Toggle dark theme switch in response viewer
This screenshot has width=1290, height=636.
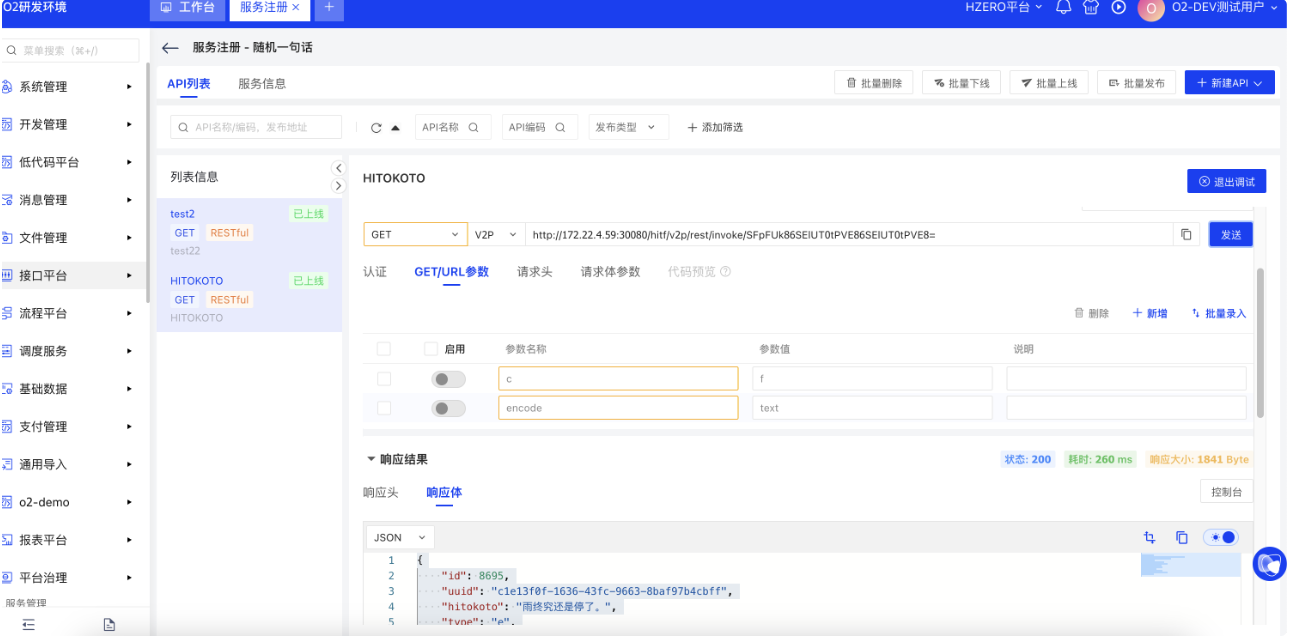pos(1220,537)
